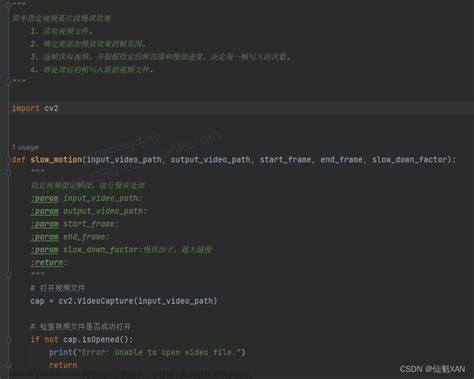The height and width of the screenshot is (379, 474).
Task: Click the 'def' keyword
Action: [19, 160]
